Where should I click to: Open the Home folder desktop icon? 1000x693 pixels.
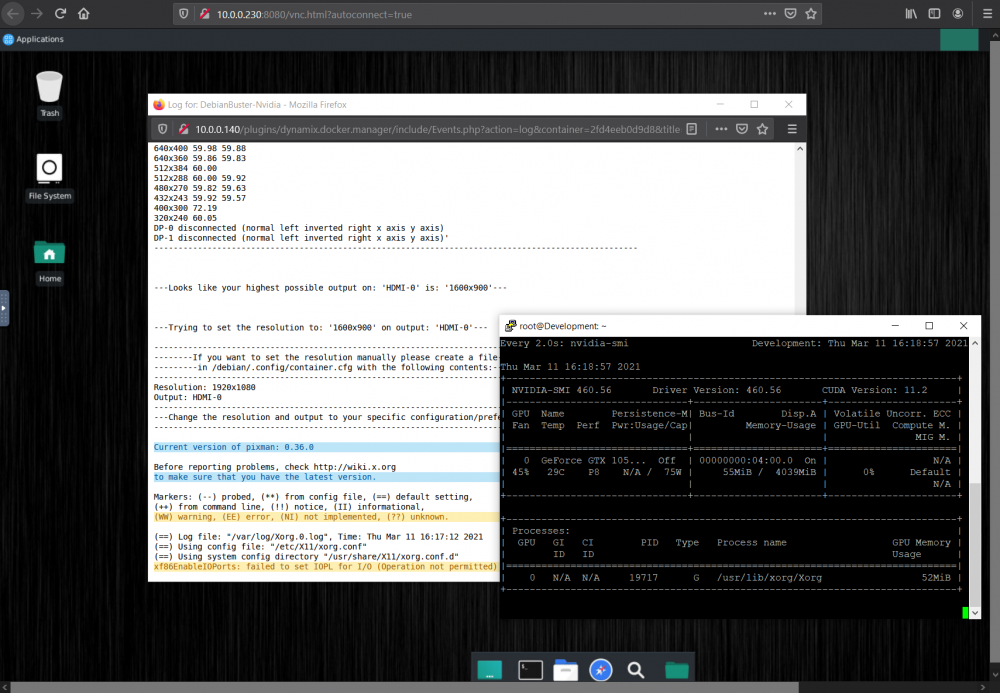49,261
